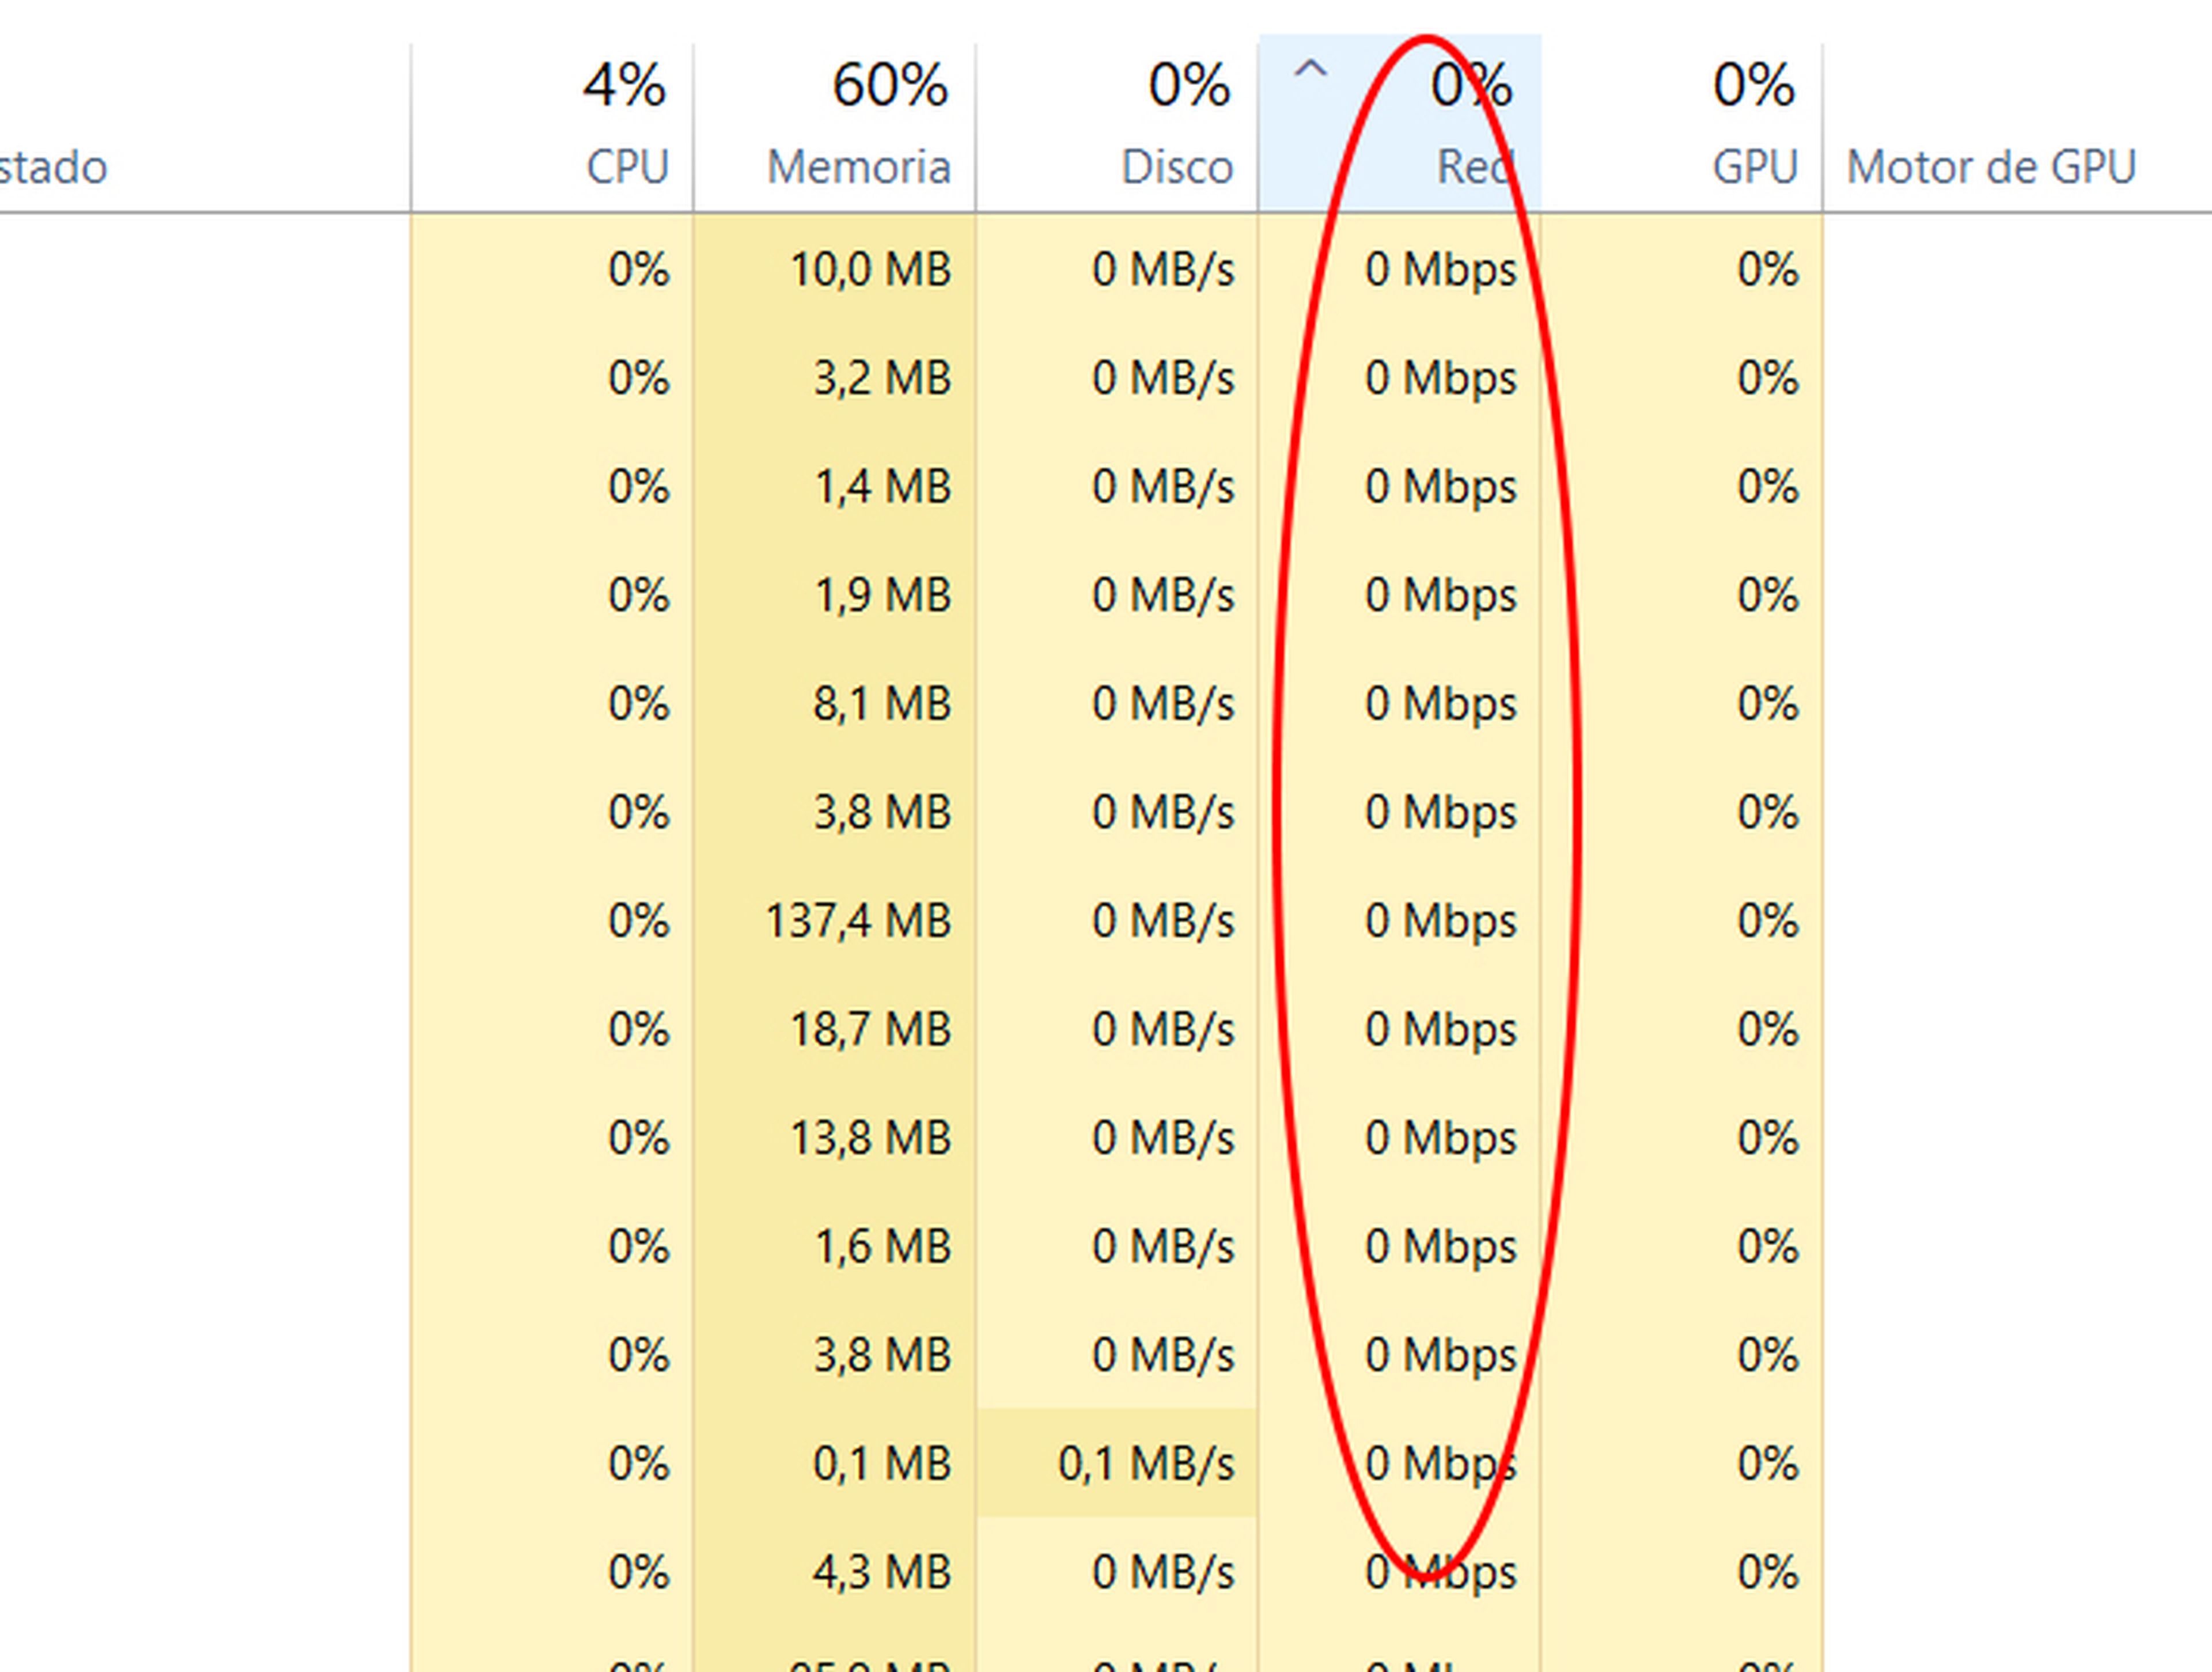This screenshot has width=2212, height=1672.
Task: Click the 1,4 MB memory cell
Action: (x=881, y=487)
